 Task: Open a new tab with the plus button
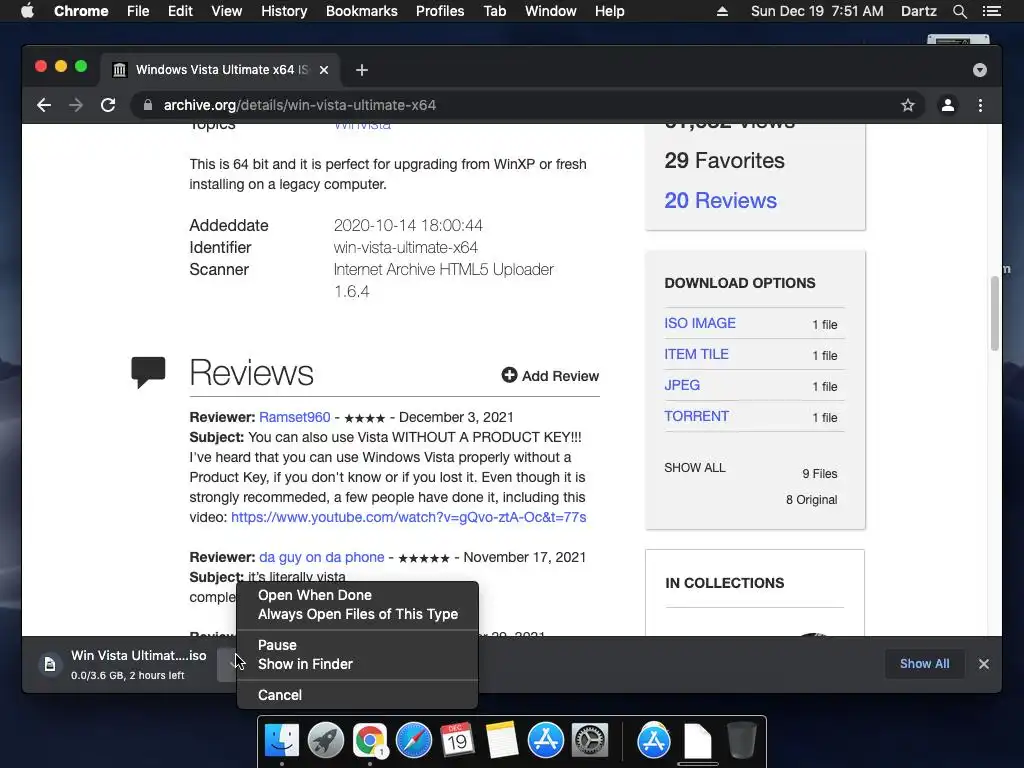click(x=362, y=70)
